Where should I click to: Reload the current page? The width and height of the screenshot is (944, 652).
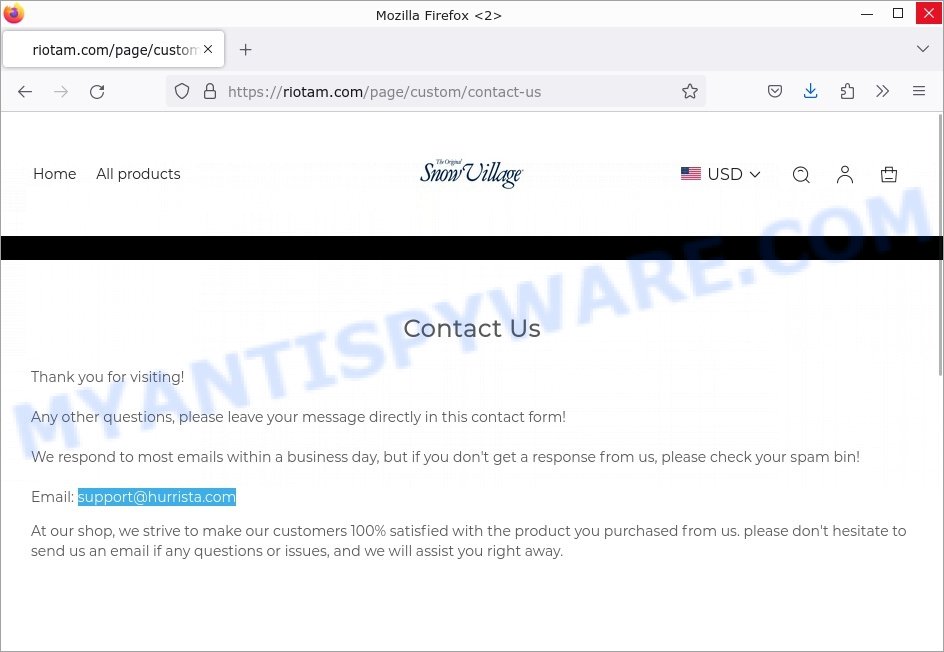pyautogui.click(x=97, y=92)
